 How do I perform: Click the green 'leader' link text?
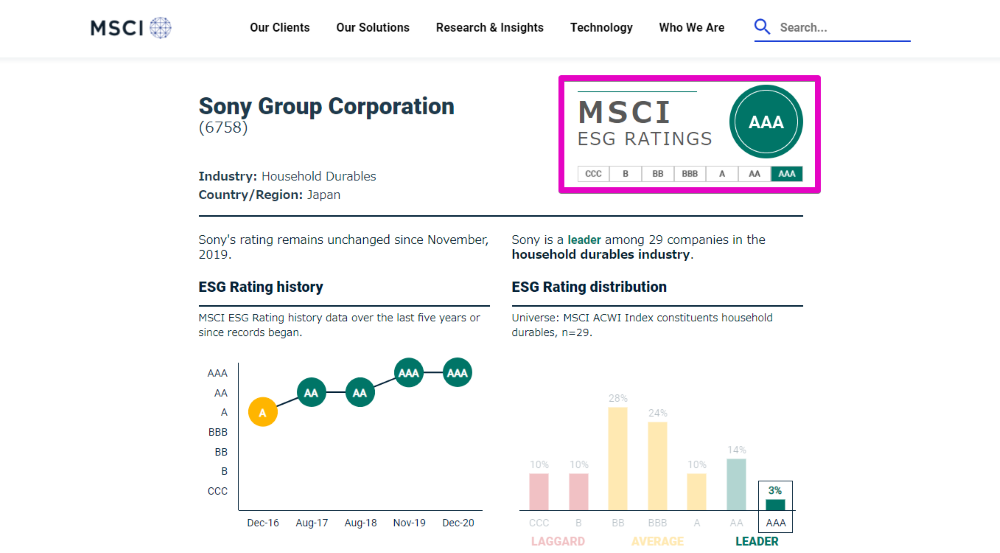584,240
